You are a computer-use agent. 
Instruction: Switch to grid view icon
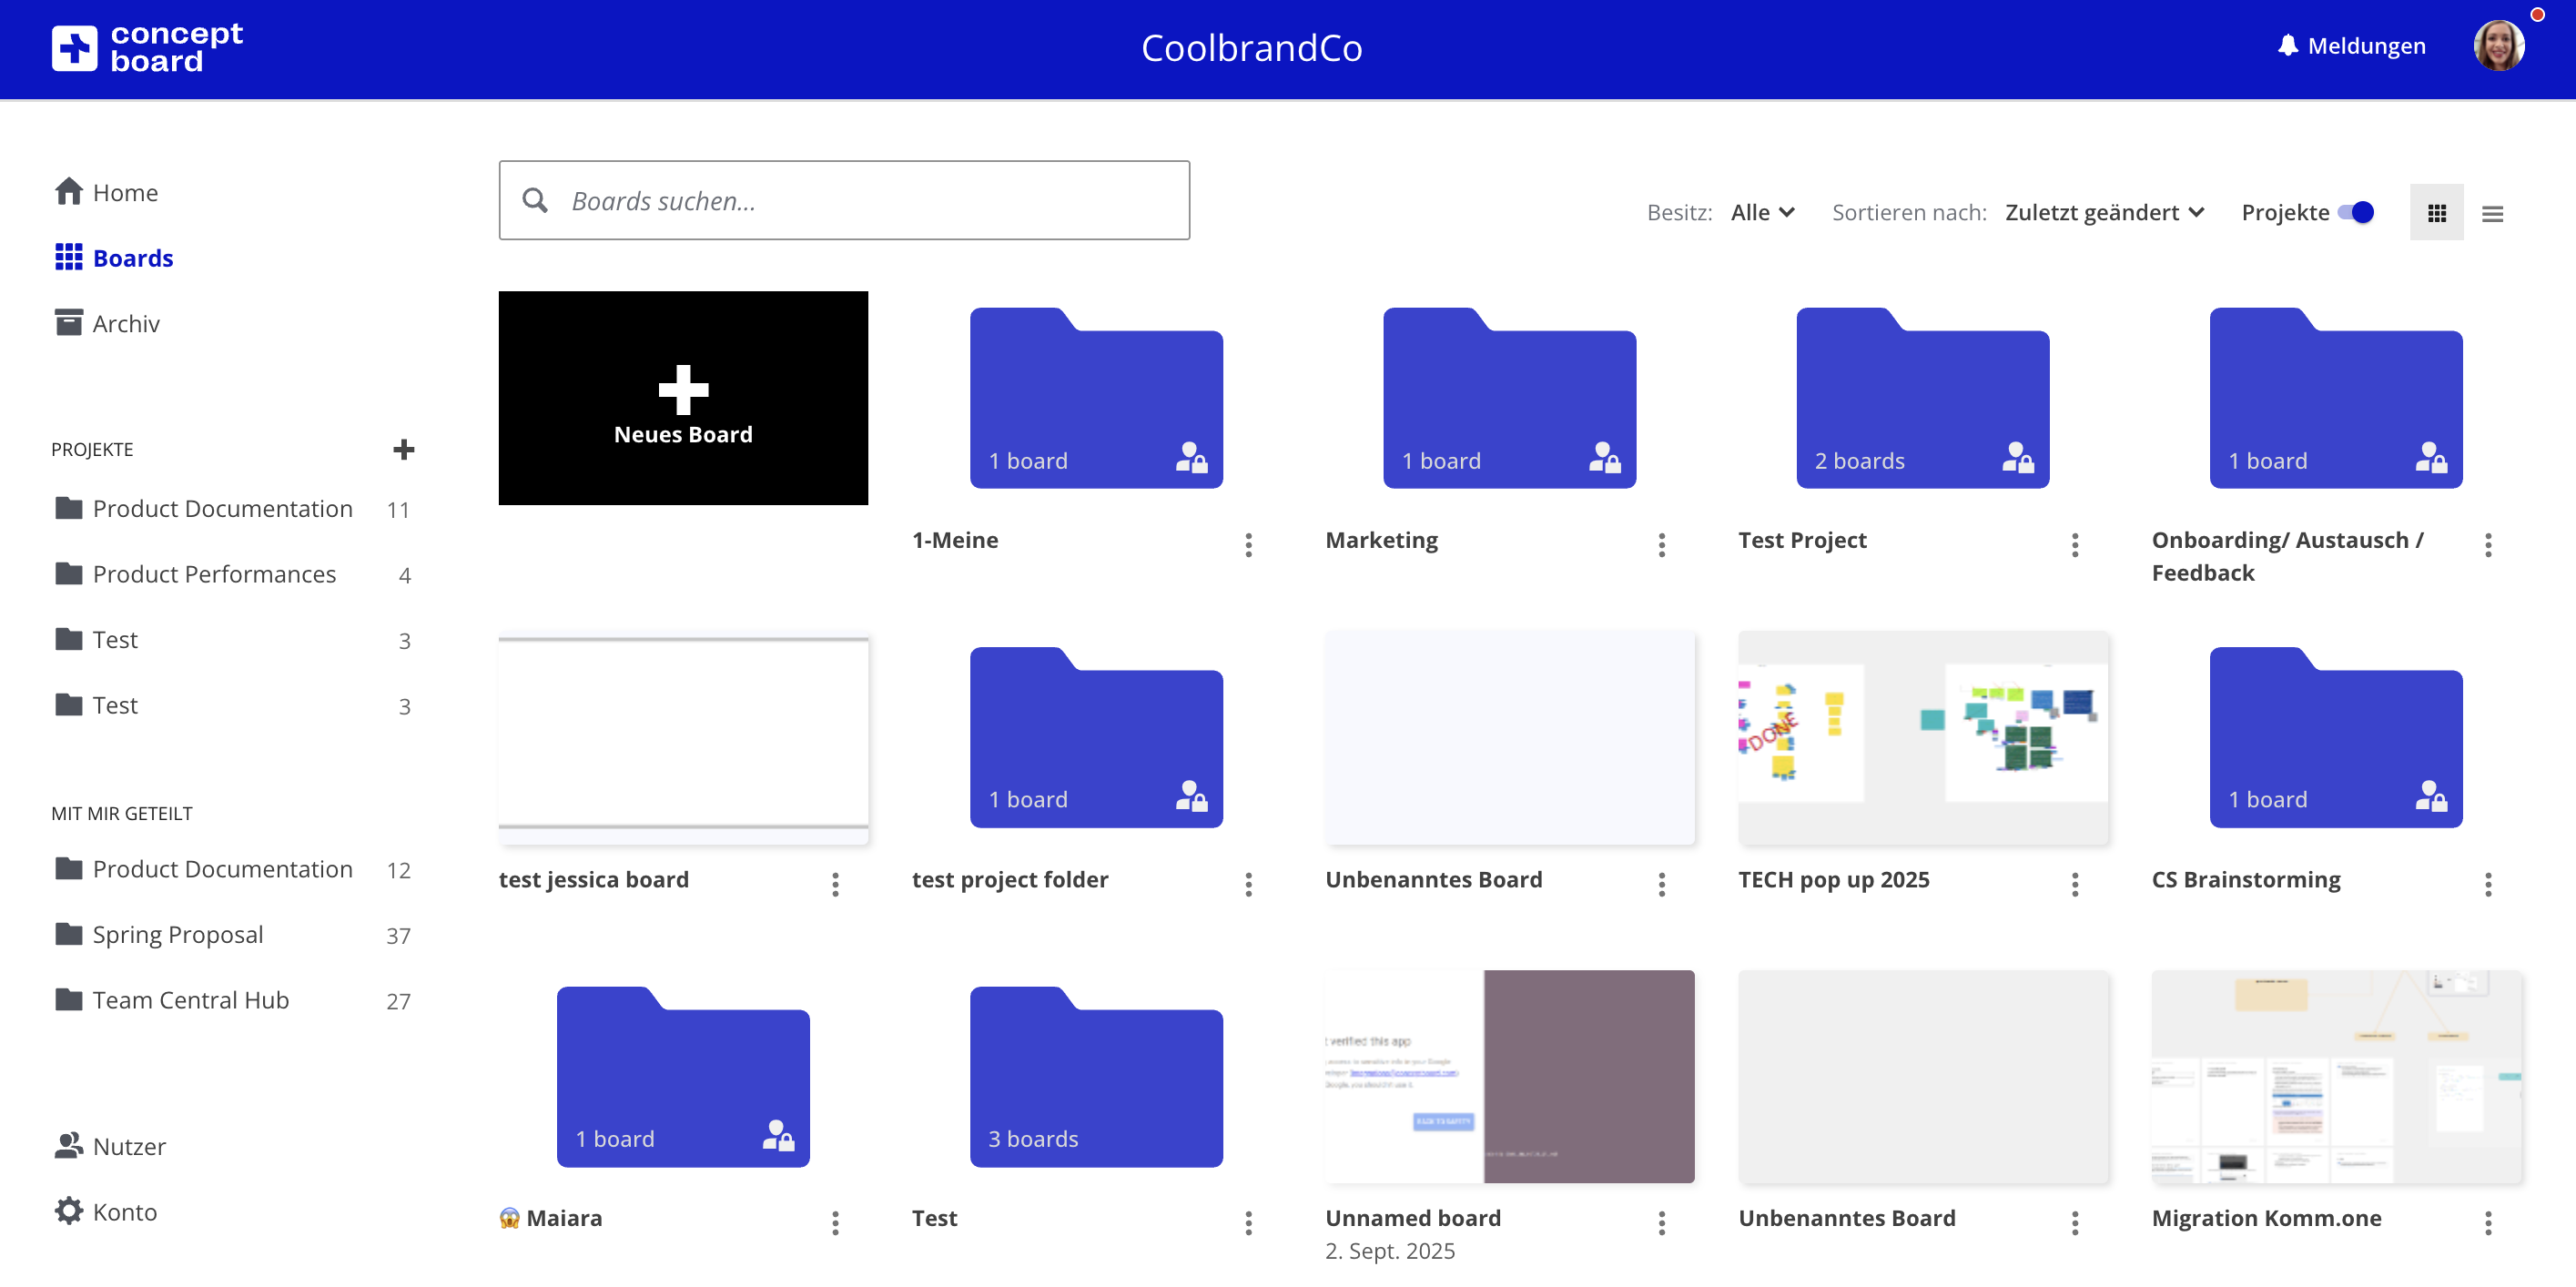[2436, 213]
